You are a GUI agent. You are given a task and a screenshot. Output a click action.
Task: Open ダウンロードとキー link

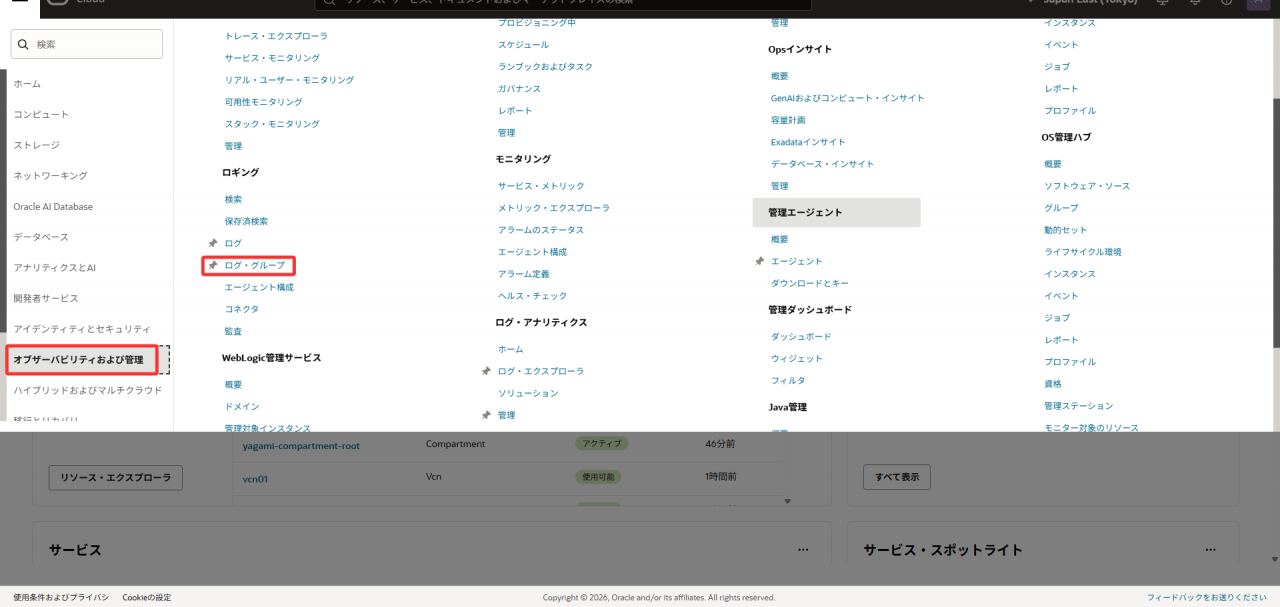(x=810, y=284)
